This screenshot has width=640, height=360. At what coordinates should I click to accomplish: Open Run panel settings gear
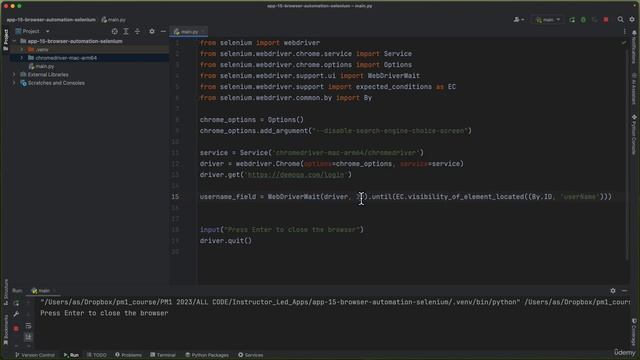[613, 291]
